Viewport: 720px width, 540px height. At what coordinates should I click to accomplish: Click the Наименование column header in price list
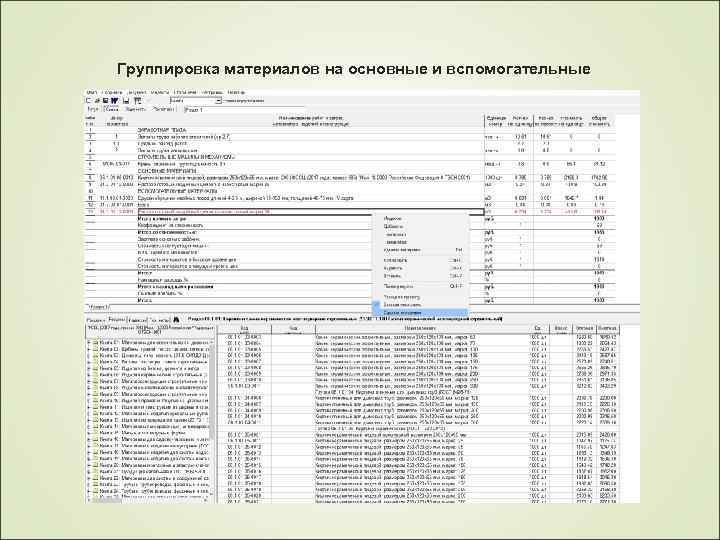pos(420,328)
